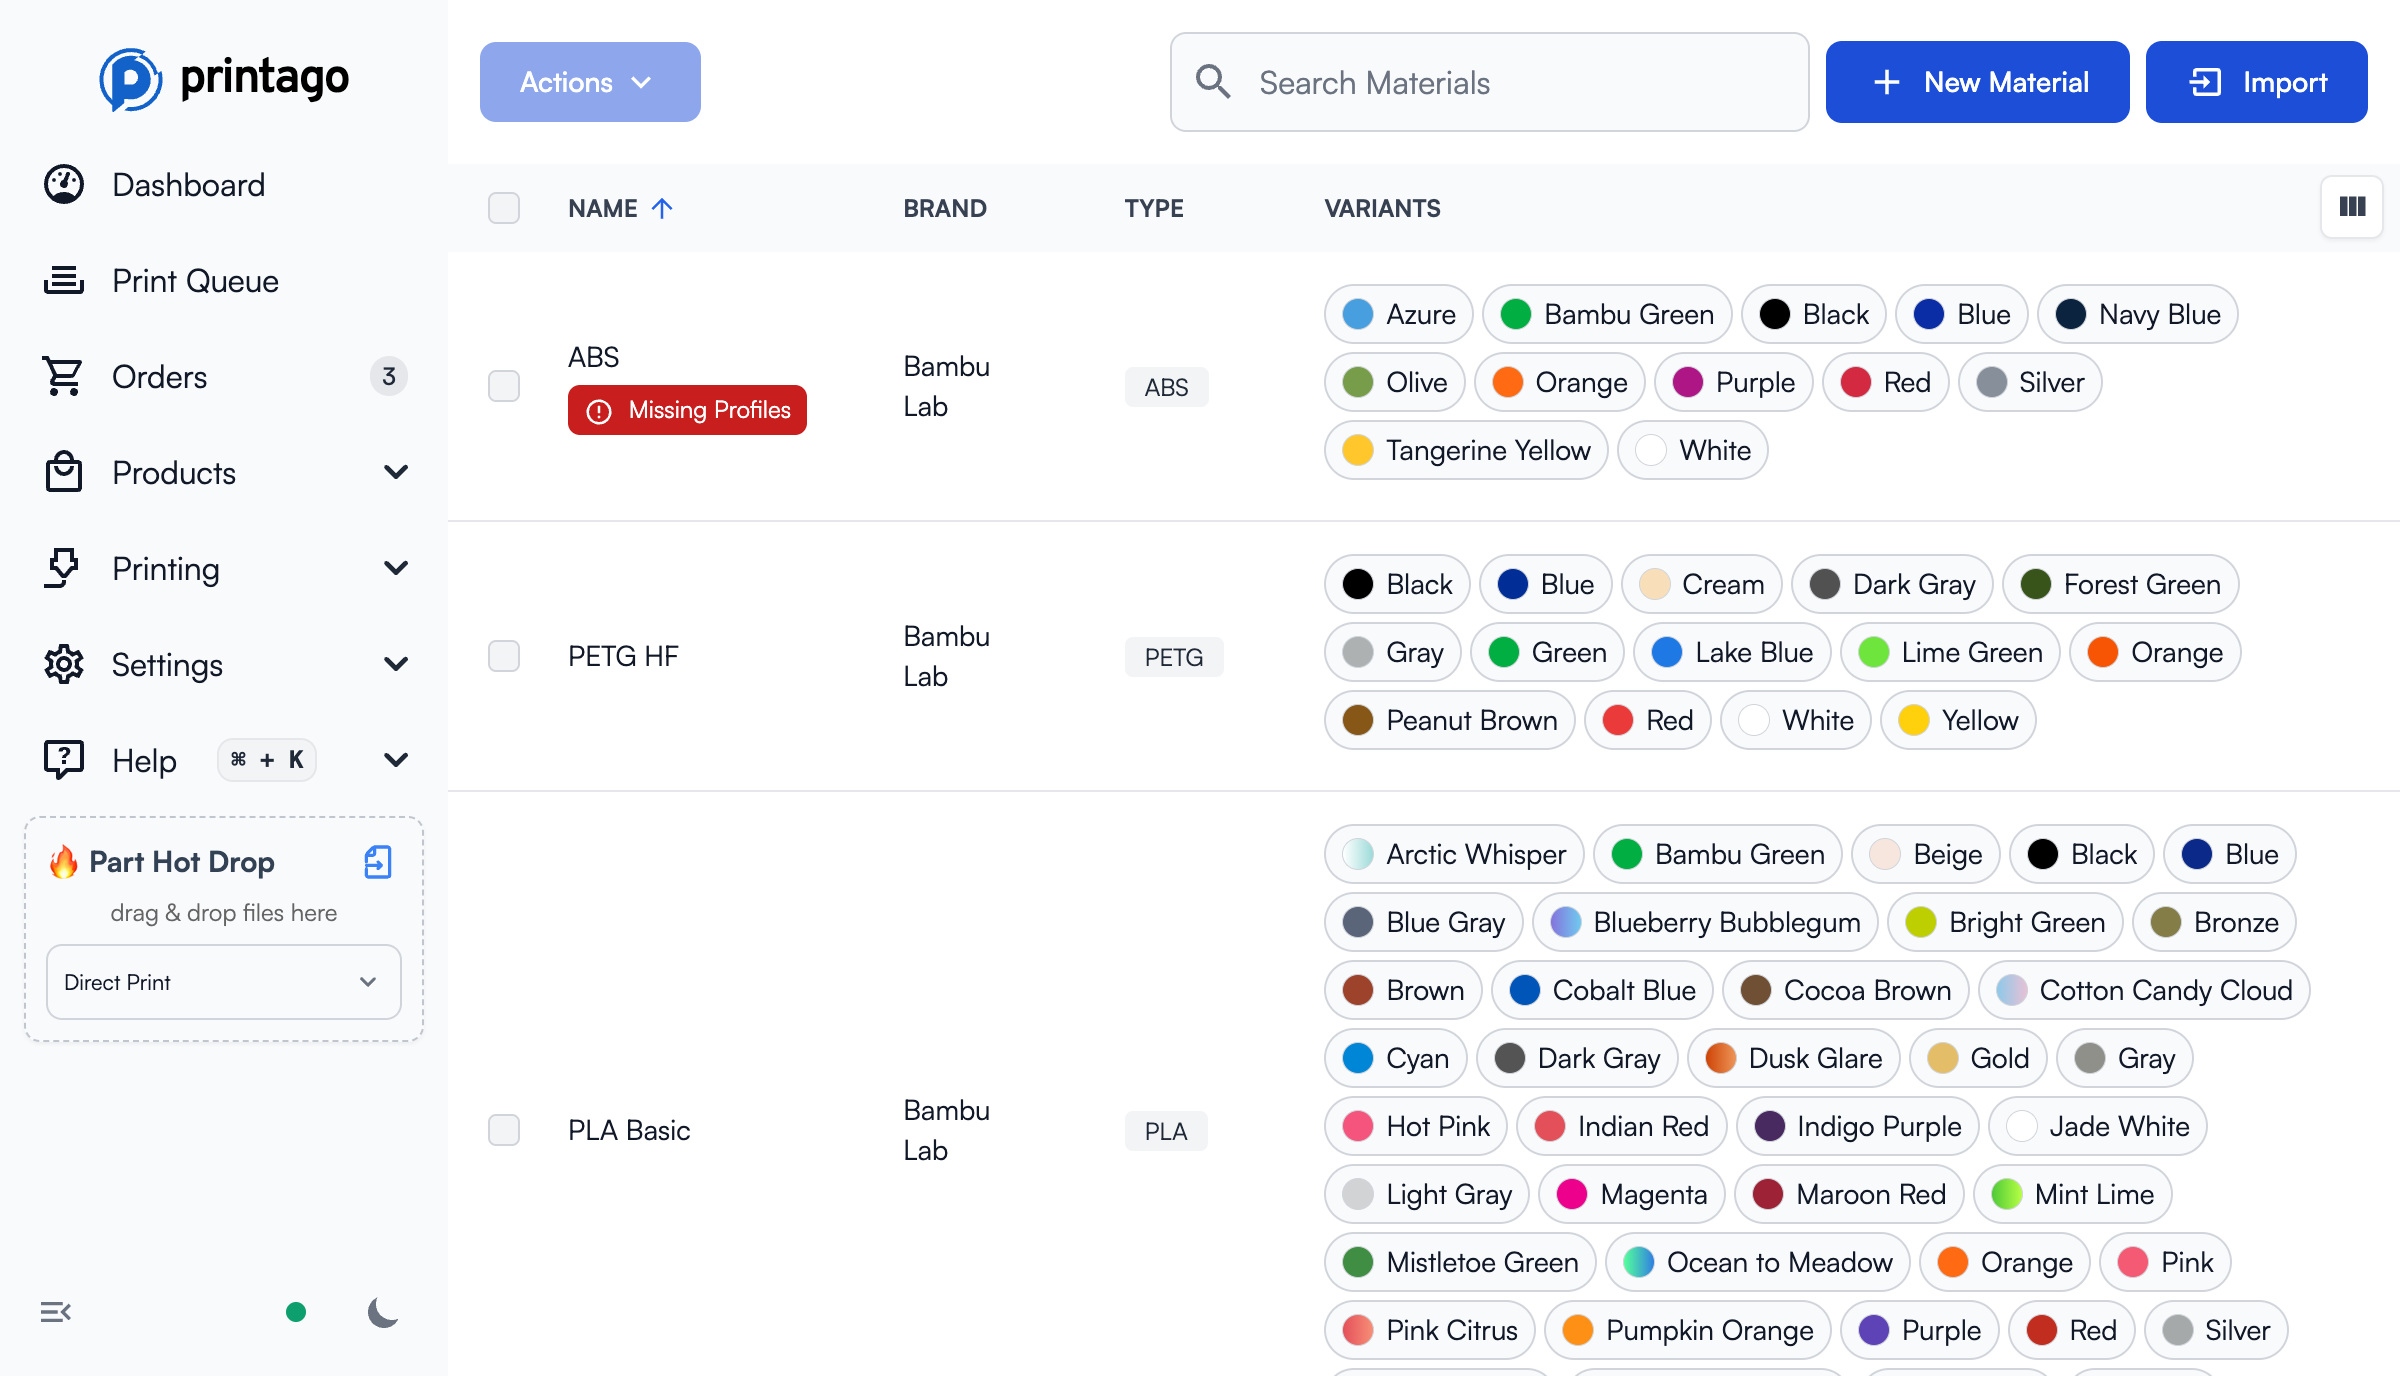Viewport: 2400px width, 1376px height.
Task: Open Print Queue from sidebar icon
Action: (64, 281)
